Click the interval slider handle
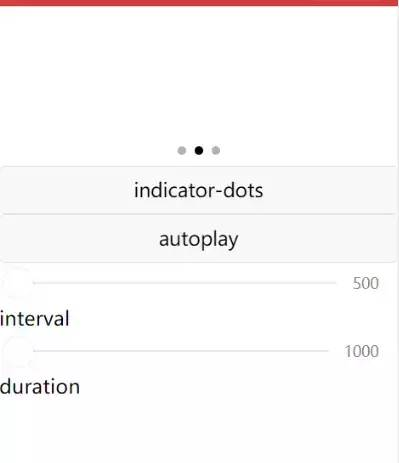399x463 pixels. [18, 283]
